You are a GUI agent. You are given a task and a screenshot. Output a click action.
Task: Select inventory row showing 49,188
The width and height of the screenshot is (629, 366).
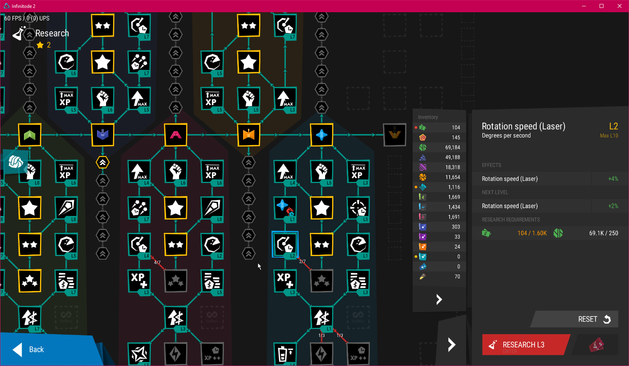[x=439, y=157]
